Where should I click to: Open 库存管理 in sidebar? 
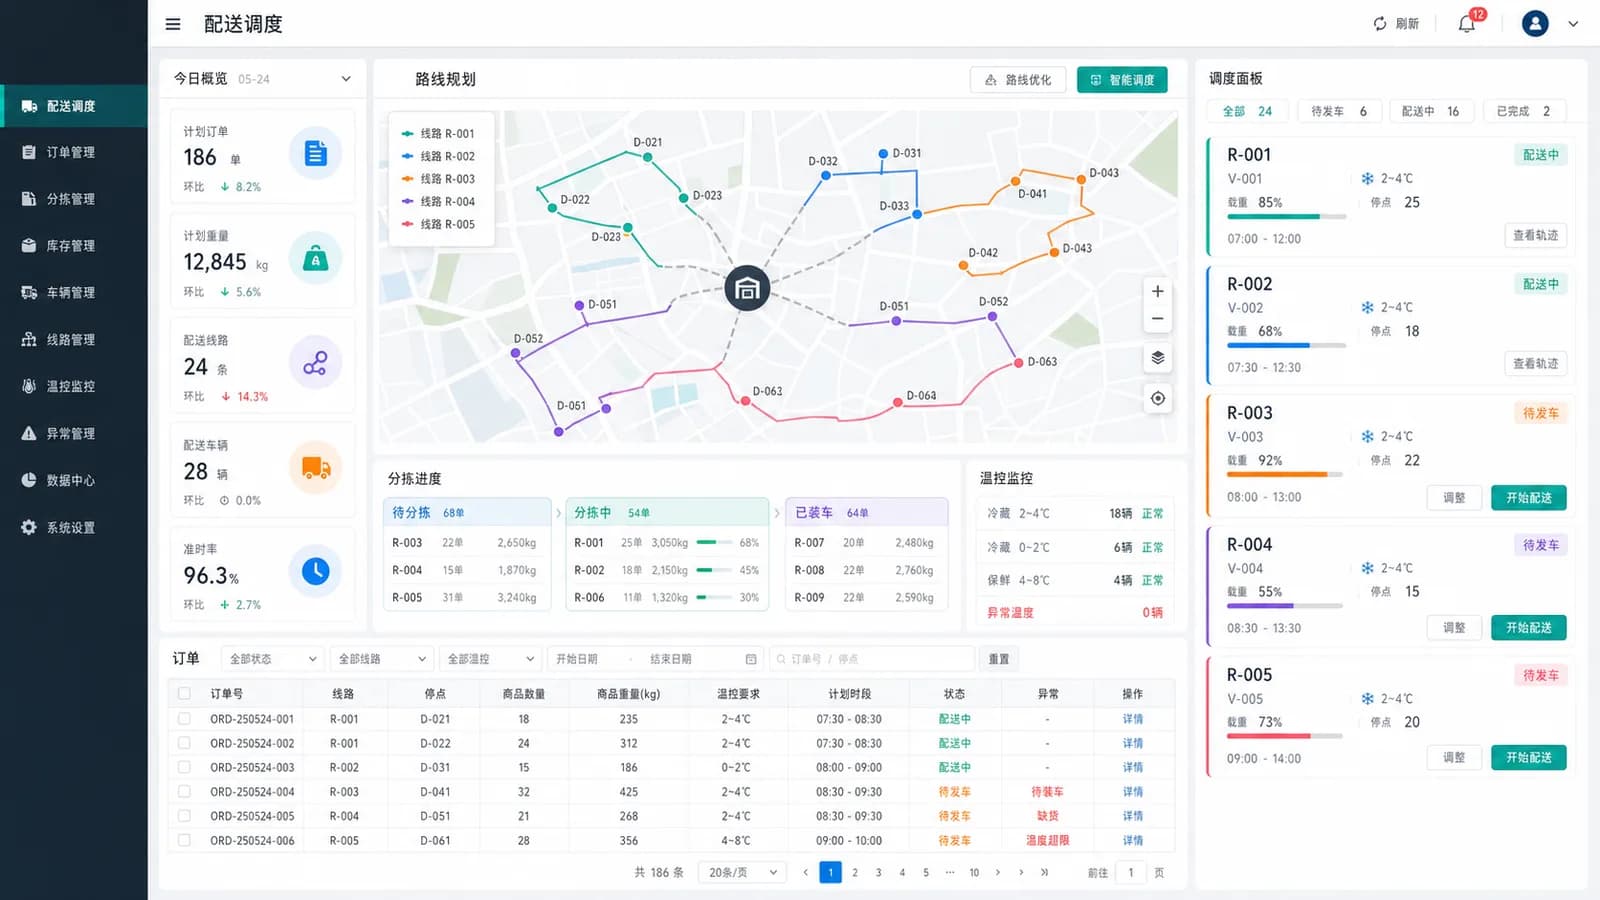(74, 246)
